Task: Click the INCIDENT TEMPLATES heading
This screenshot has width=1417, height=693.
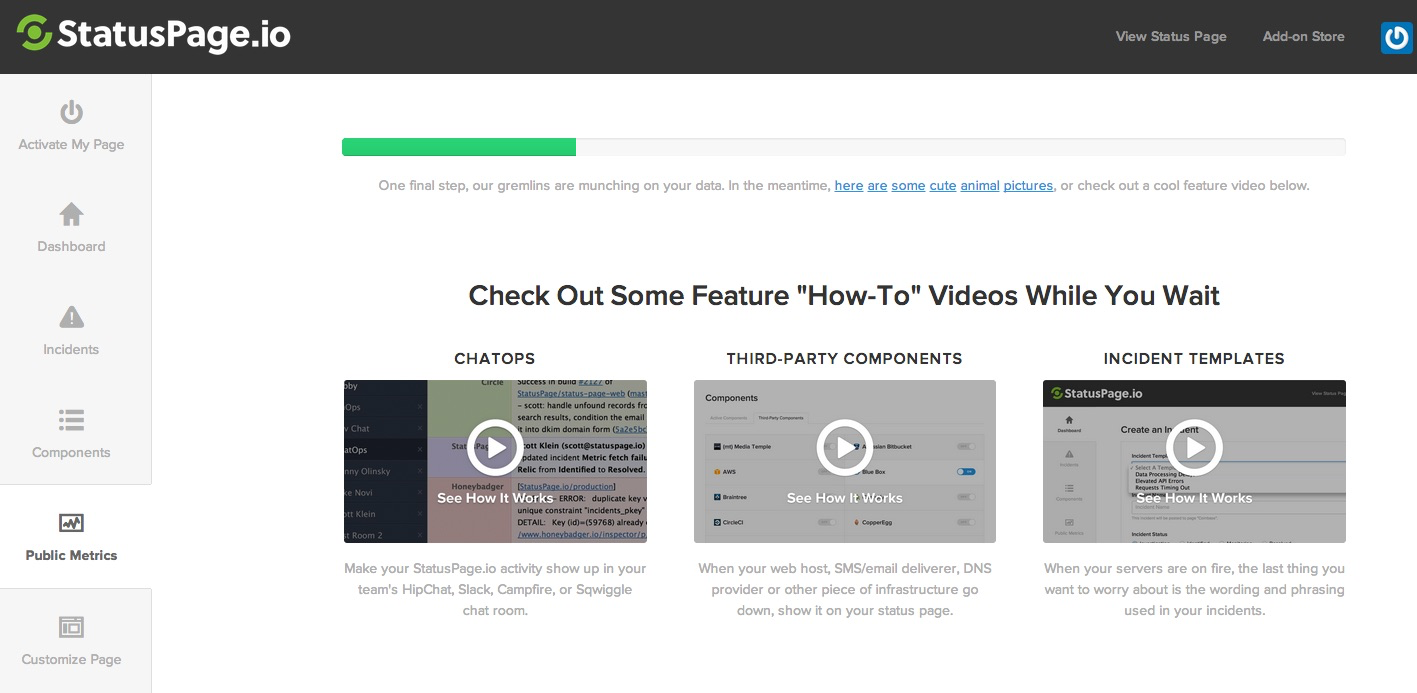Action: click(x=1194, y=358)
